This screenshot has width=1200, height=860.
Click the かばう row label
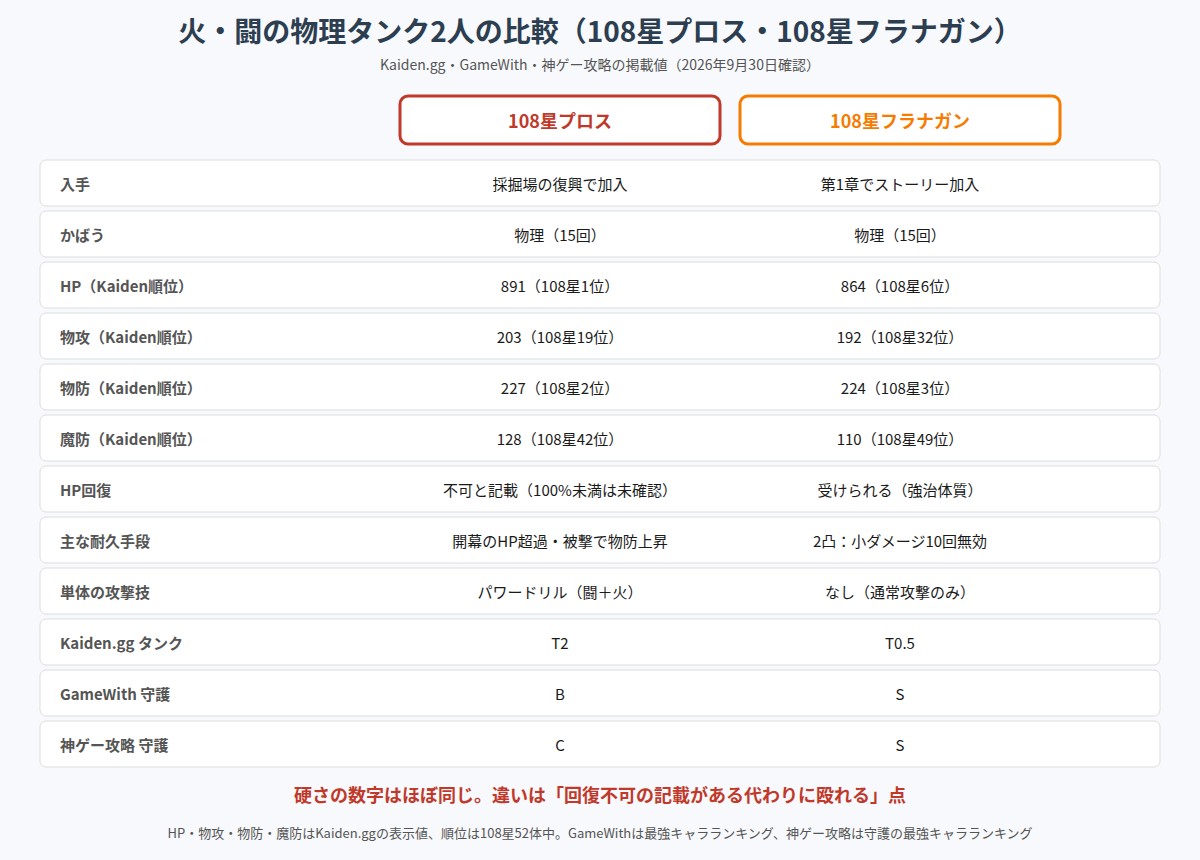82,236
